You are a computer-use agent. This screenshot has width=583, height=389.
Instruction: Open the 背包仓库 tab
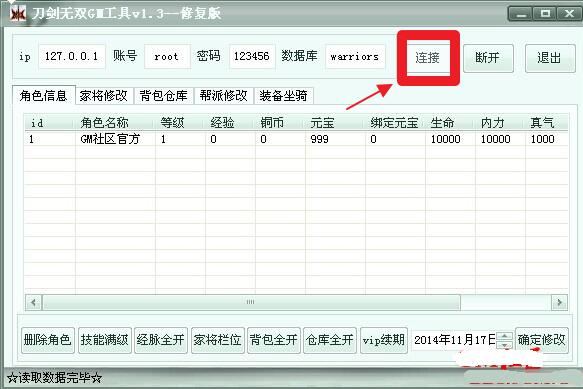click(164, 96)
